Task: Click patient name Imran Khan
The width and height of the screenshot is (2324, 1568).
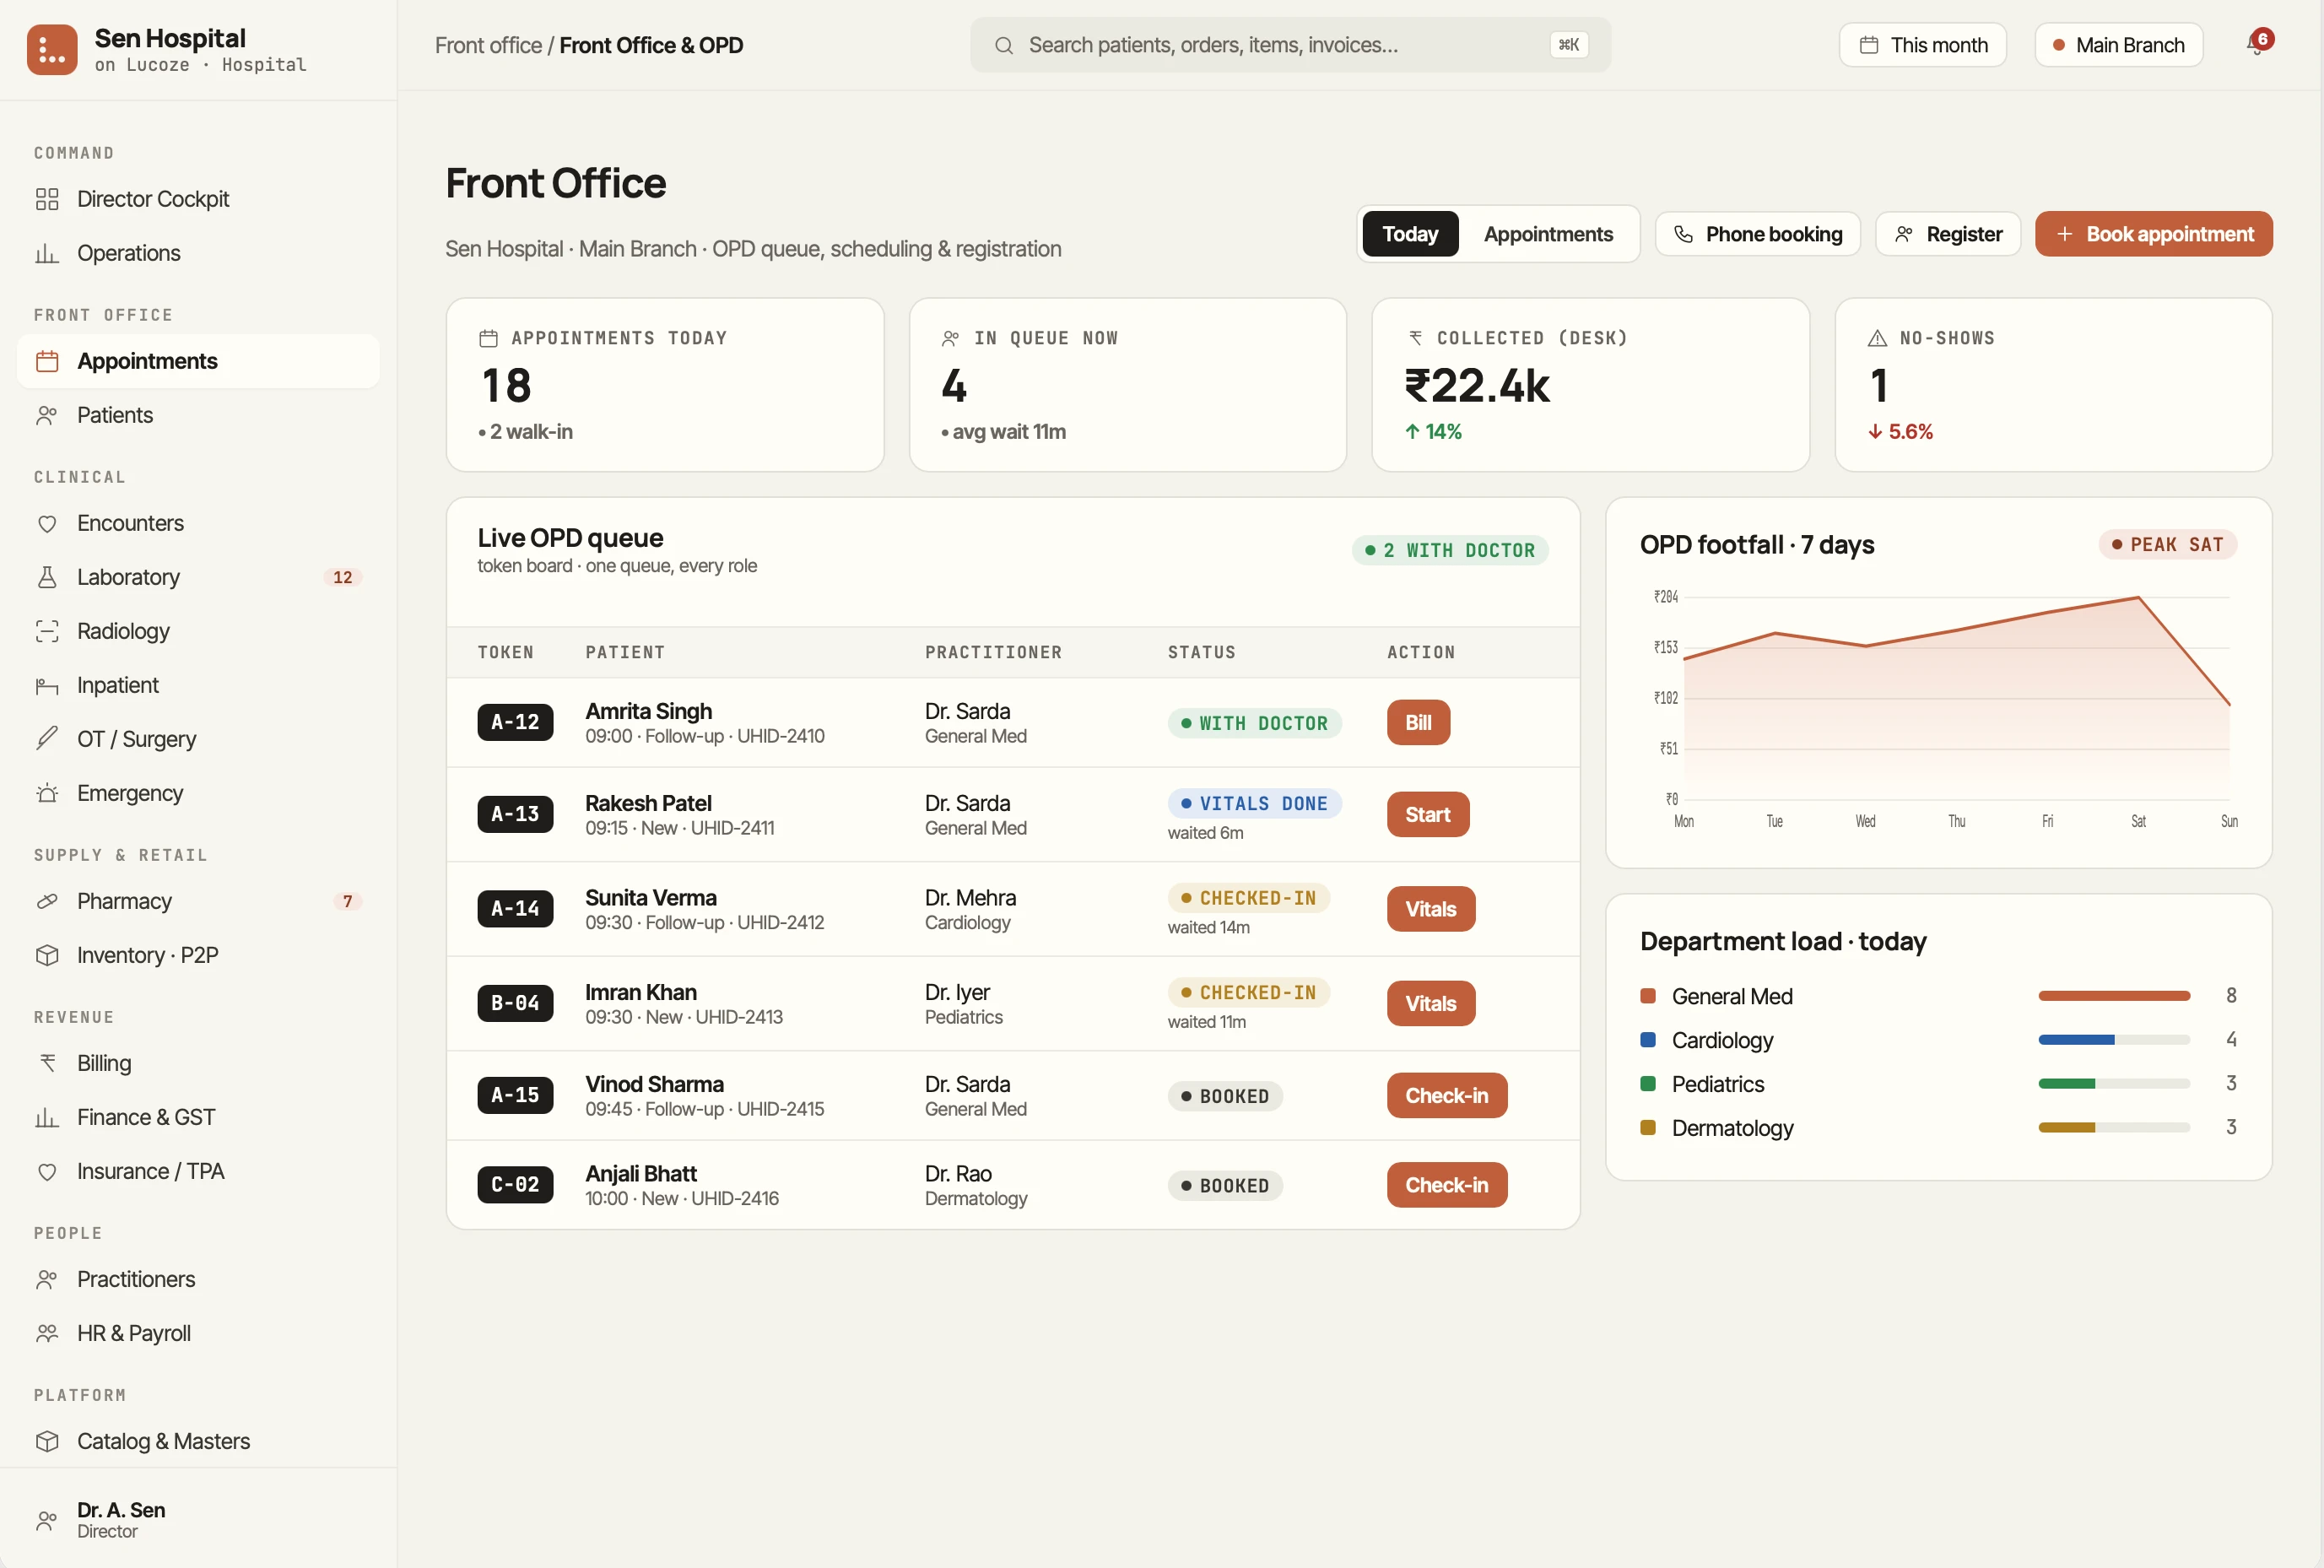Action: pos(641,992)
